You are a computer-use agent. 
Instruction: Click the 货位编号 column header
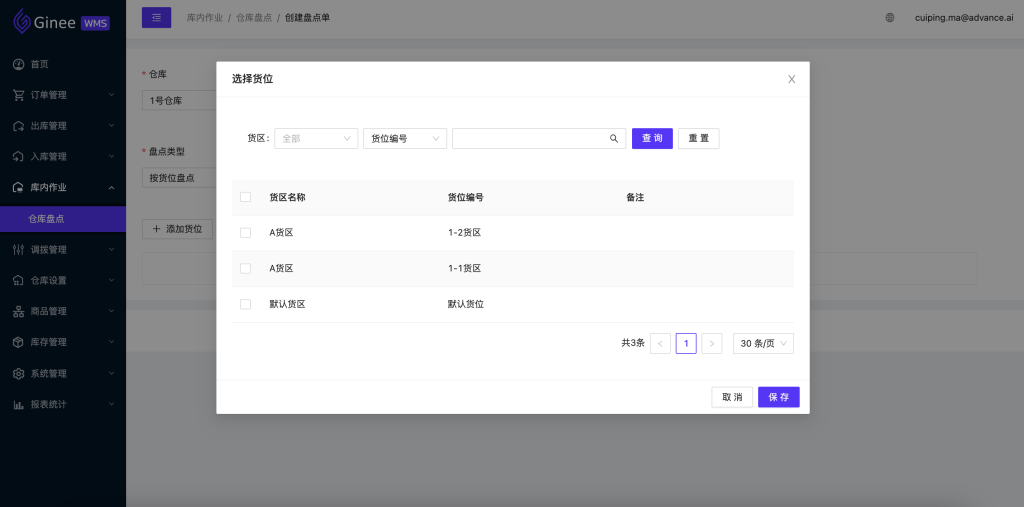(x=466, y=197)
